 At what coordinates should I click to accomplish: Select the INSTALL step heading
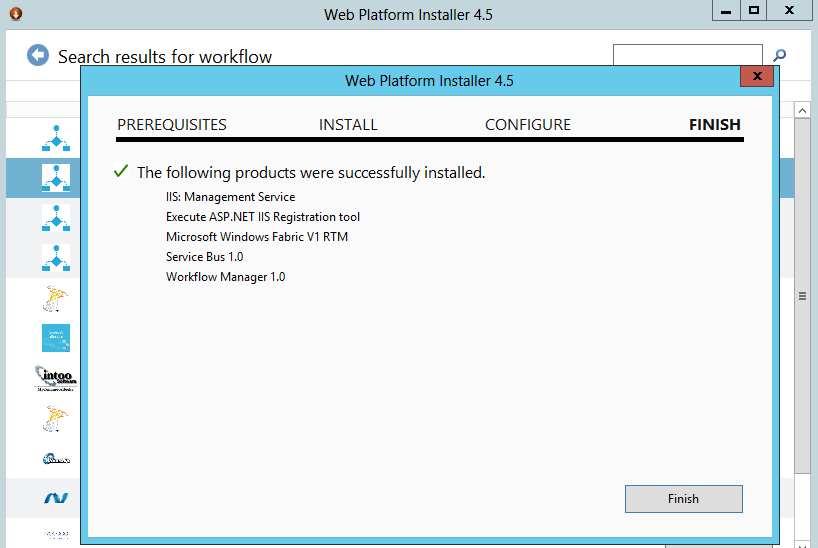point(348,125)
